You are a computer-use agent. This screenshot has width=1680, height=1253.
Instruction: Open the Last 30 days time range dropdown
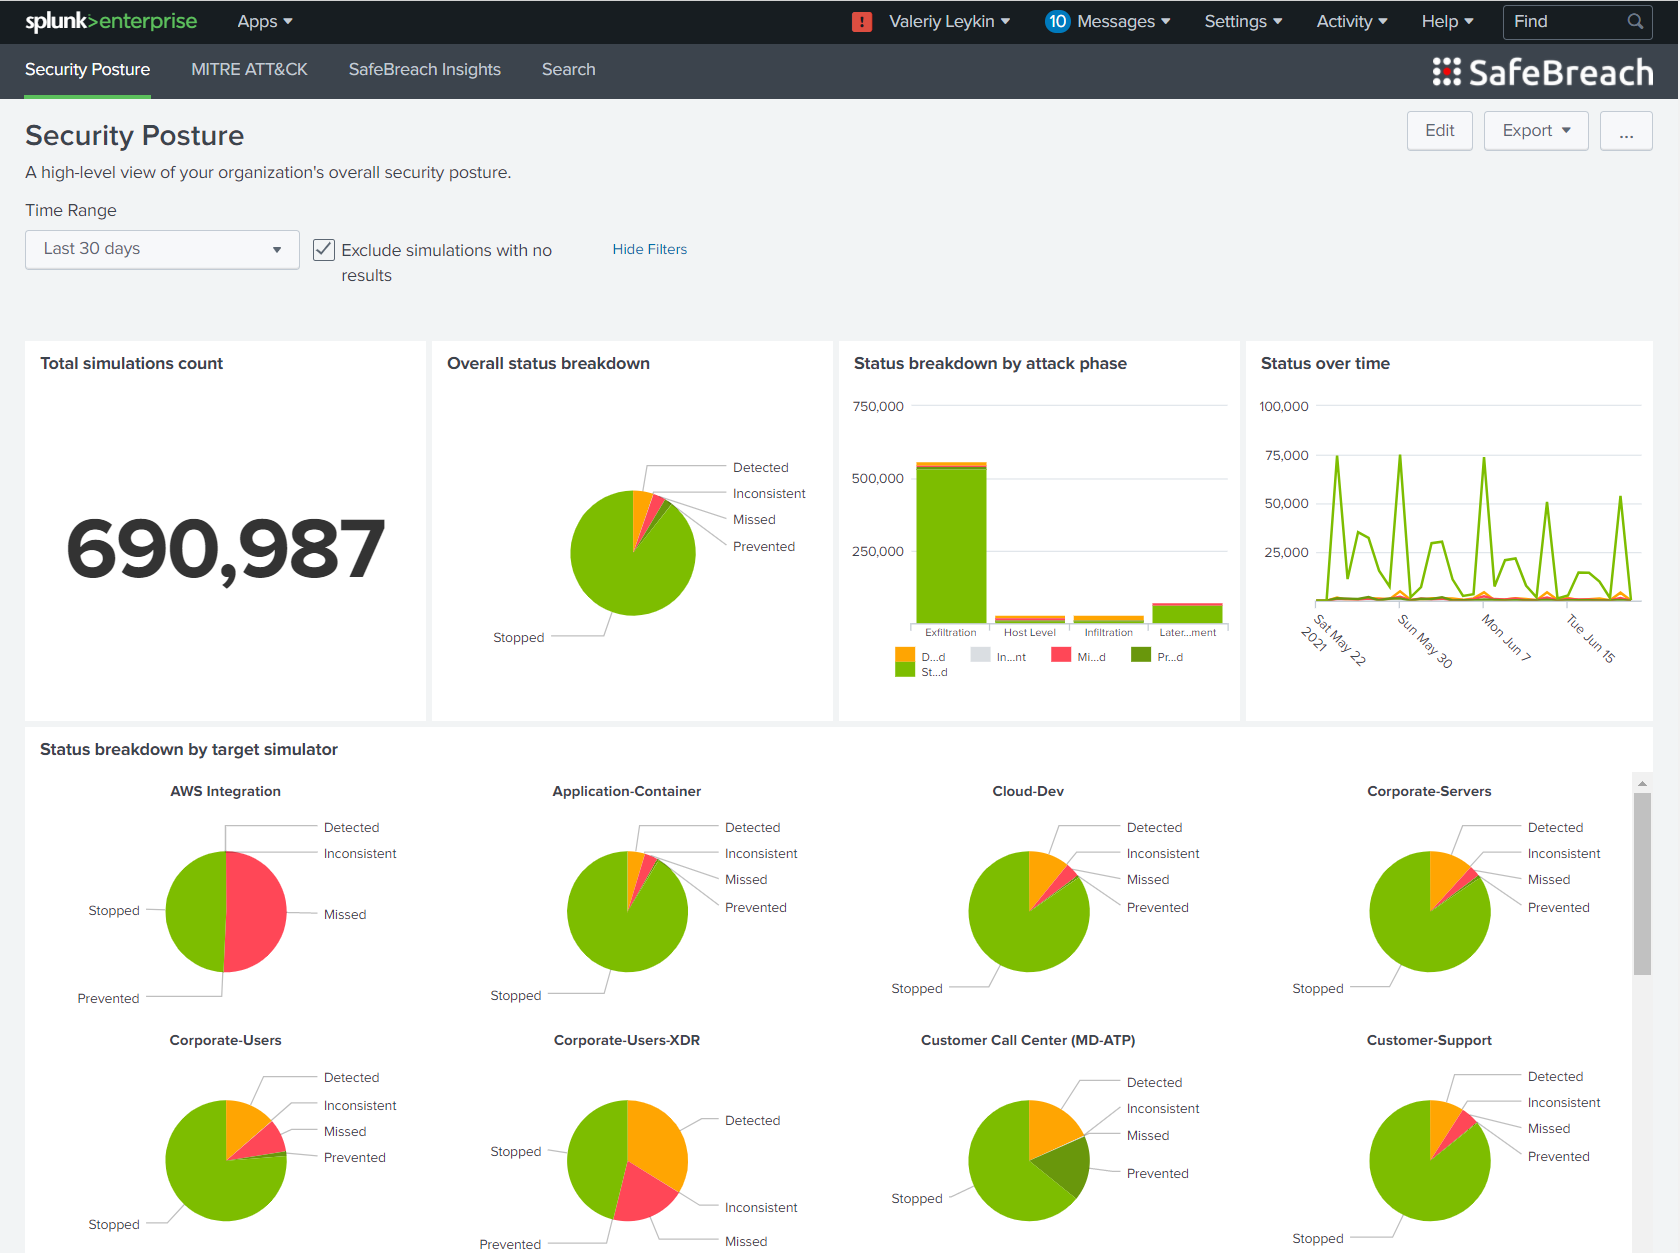click(162, 249)
